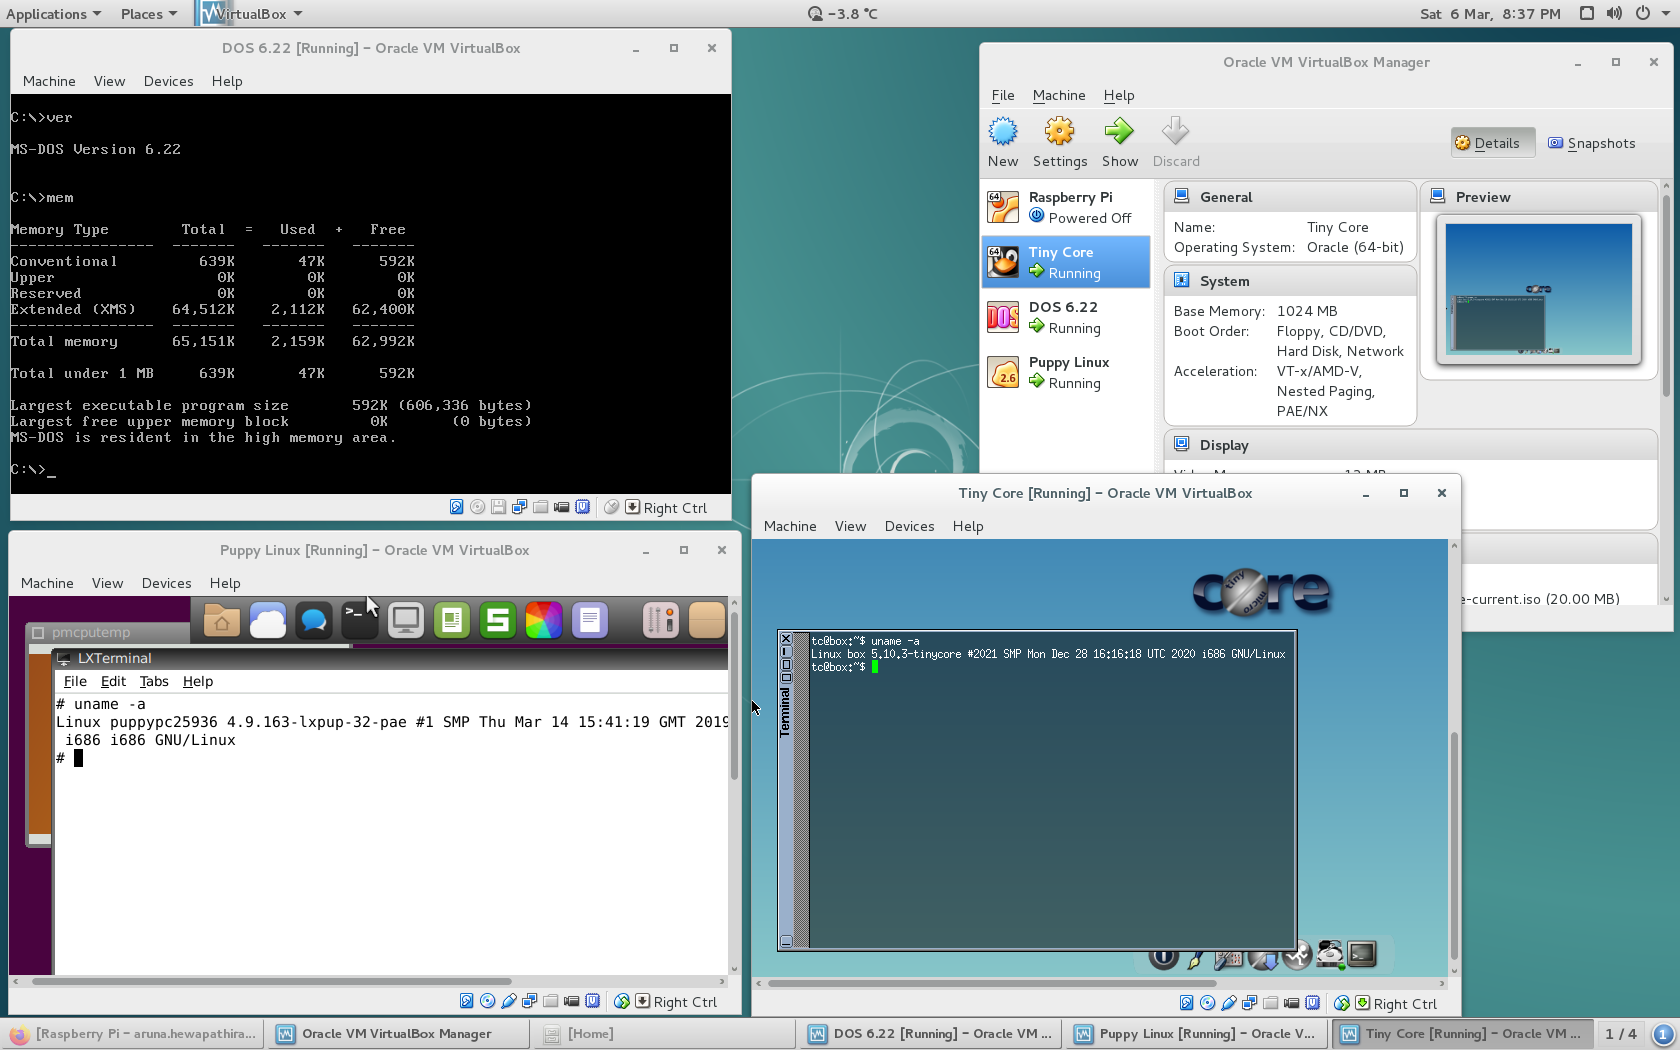The height and width of the screenshot is (1050, 1680).
Task: Open monitor display icon in Puppy dock
Action: click(405, 621)
